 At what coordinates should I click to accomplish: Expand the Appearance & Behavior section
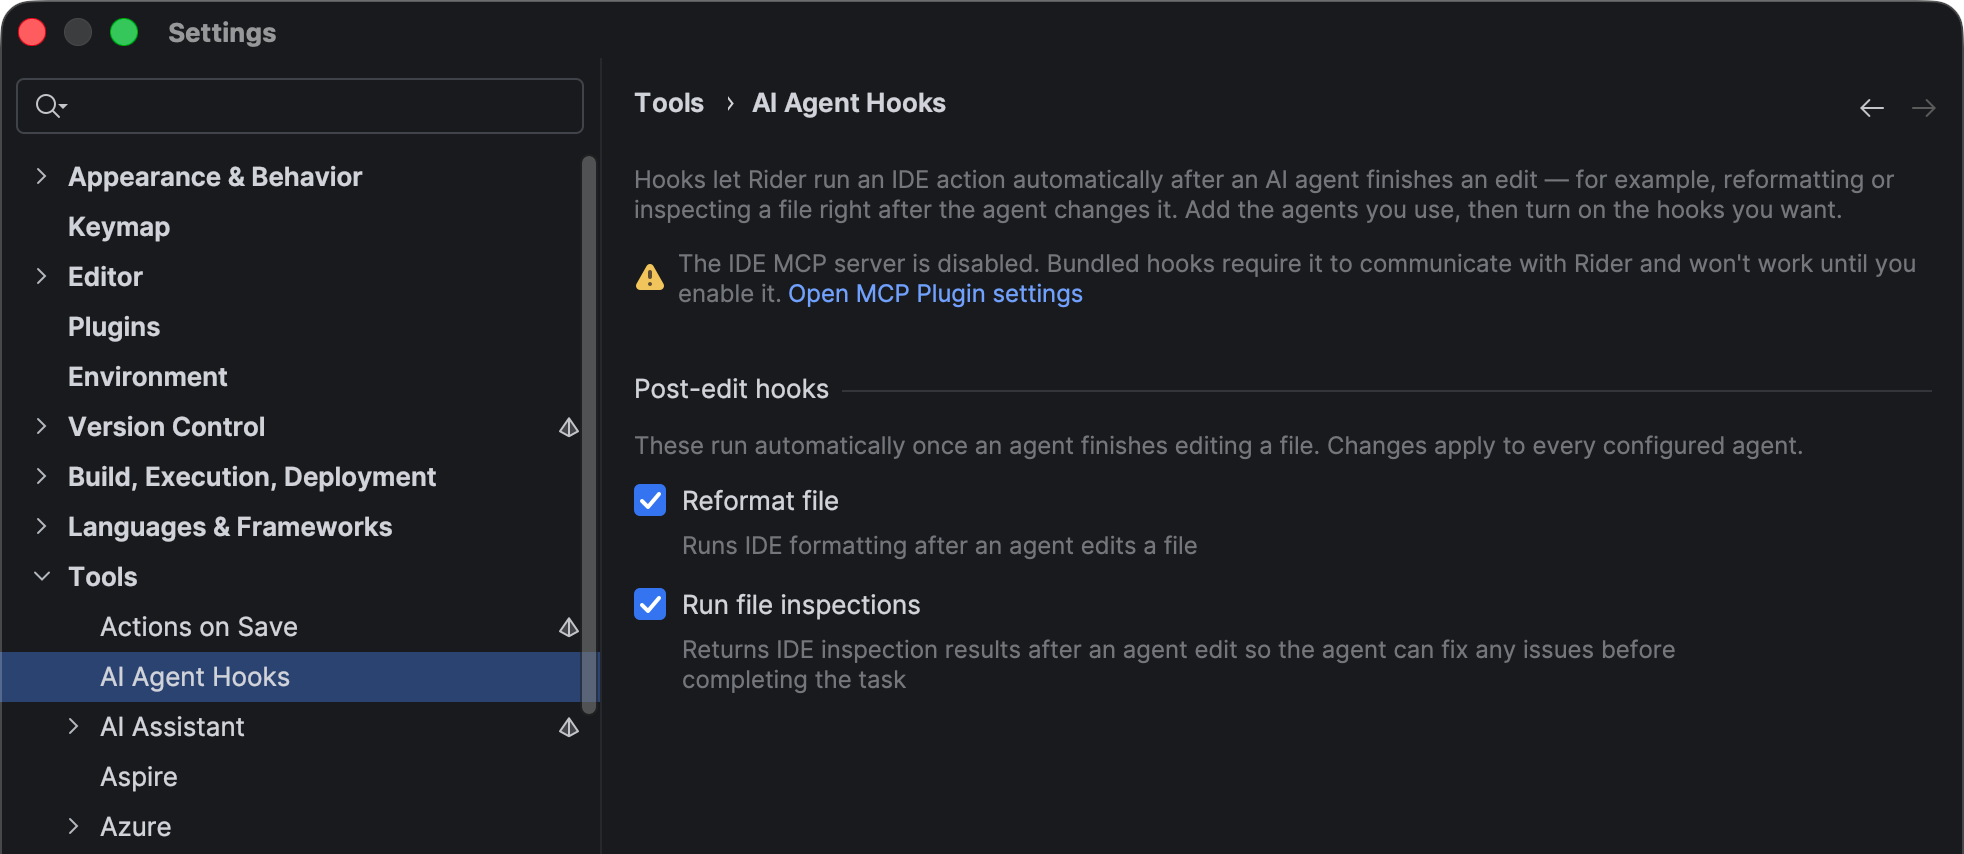click(41, 177)
